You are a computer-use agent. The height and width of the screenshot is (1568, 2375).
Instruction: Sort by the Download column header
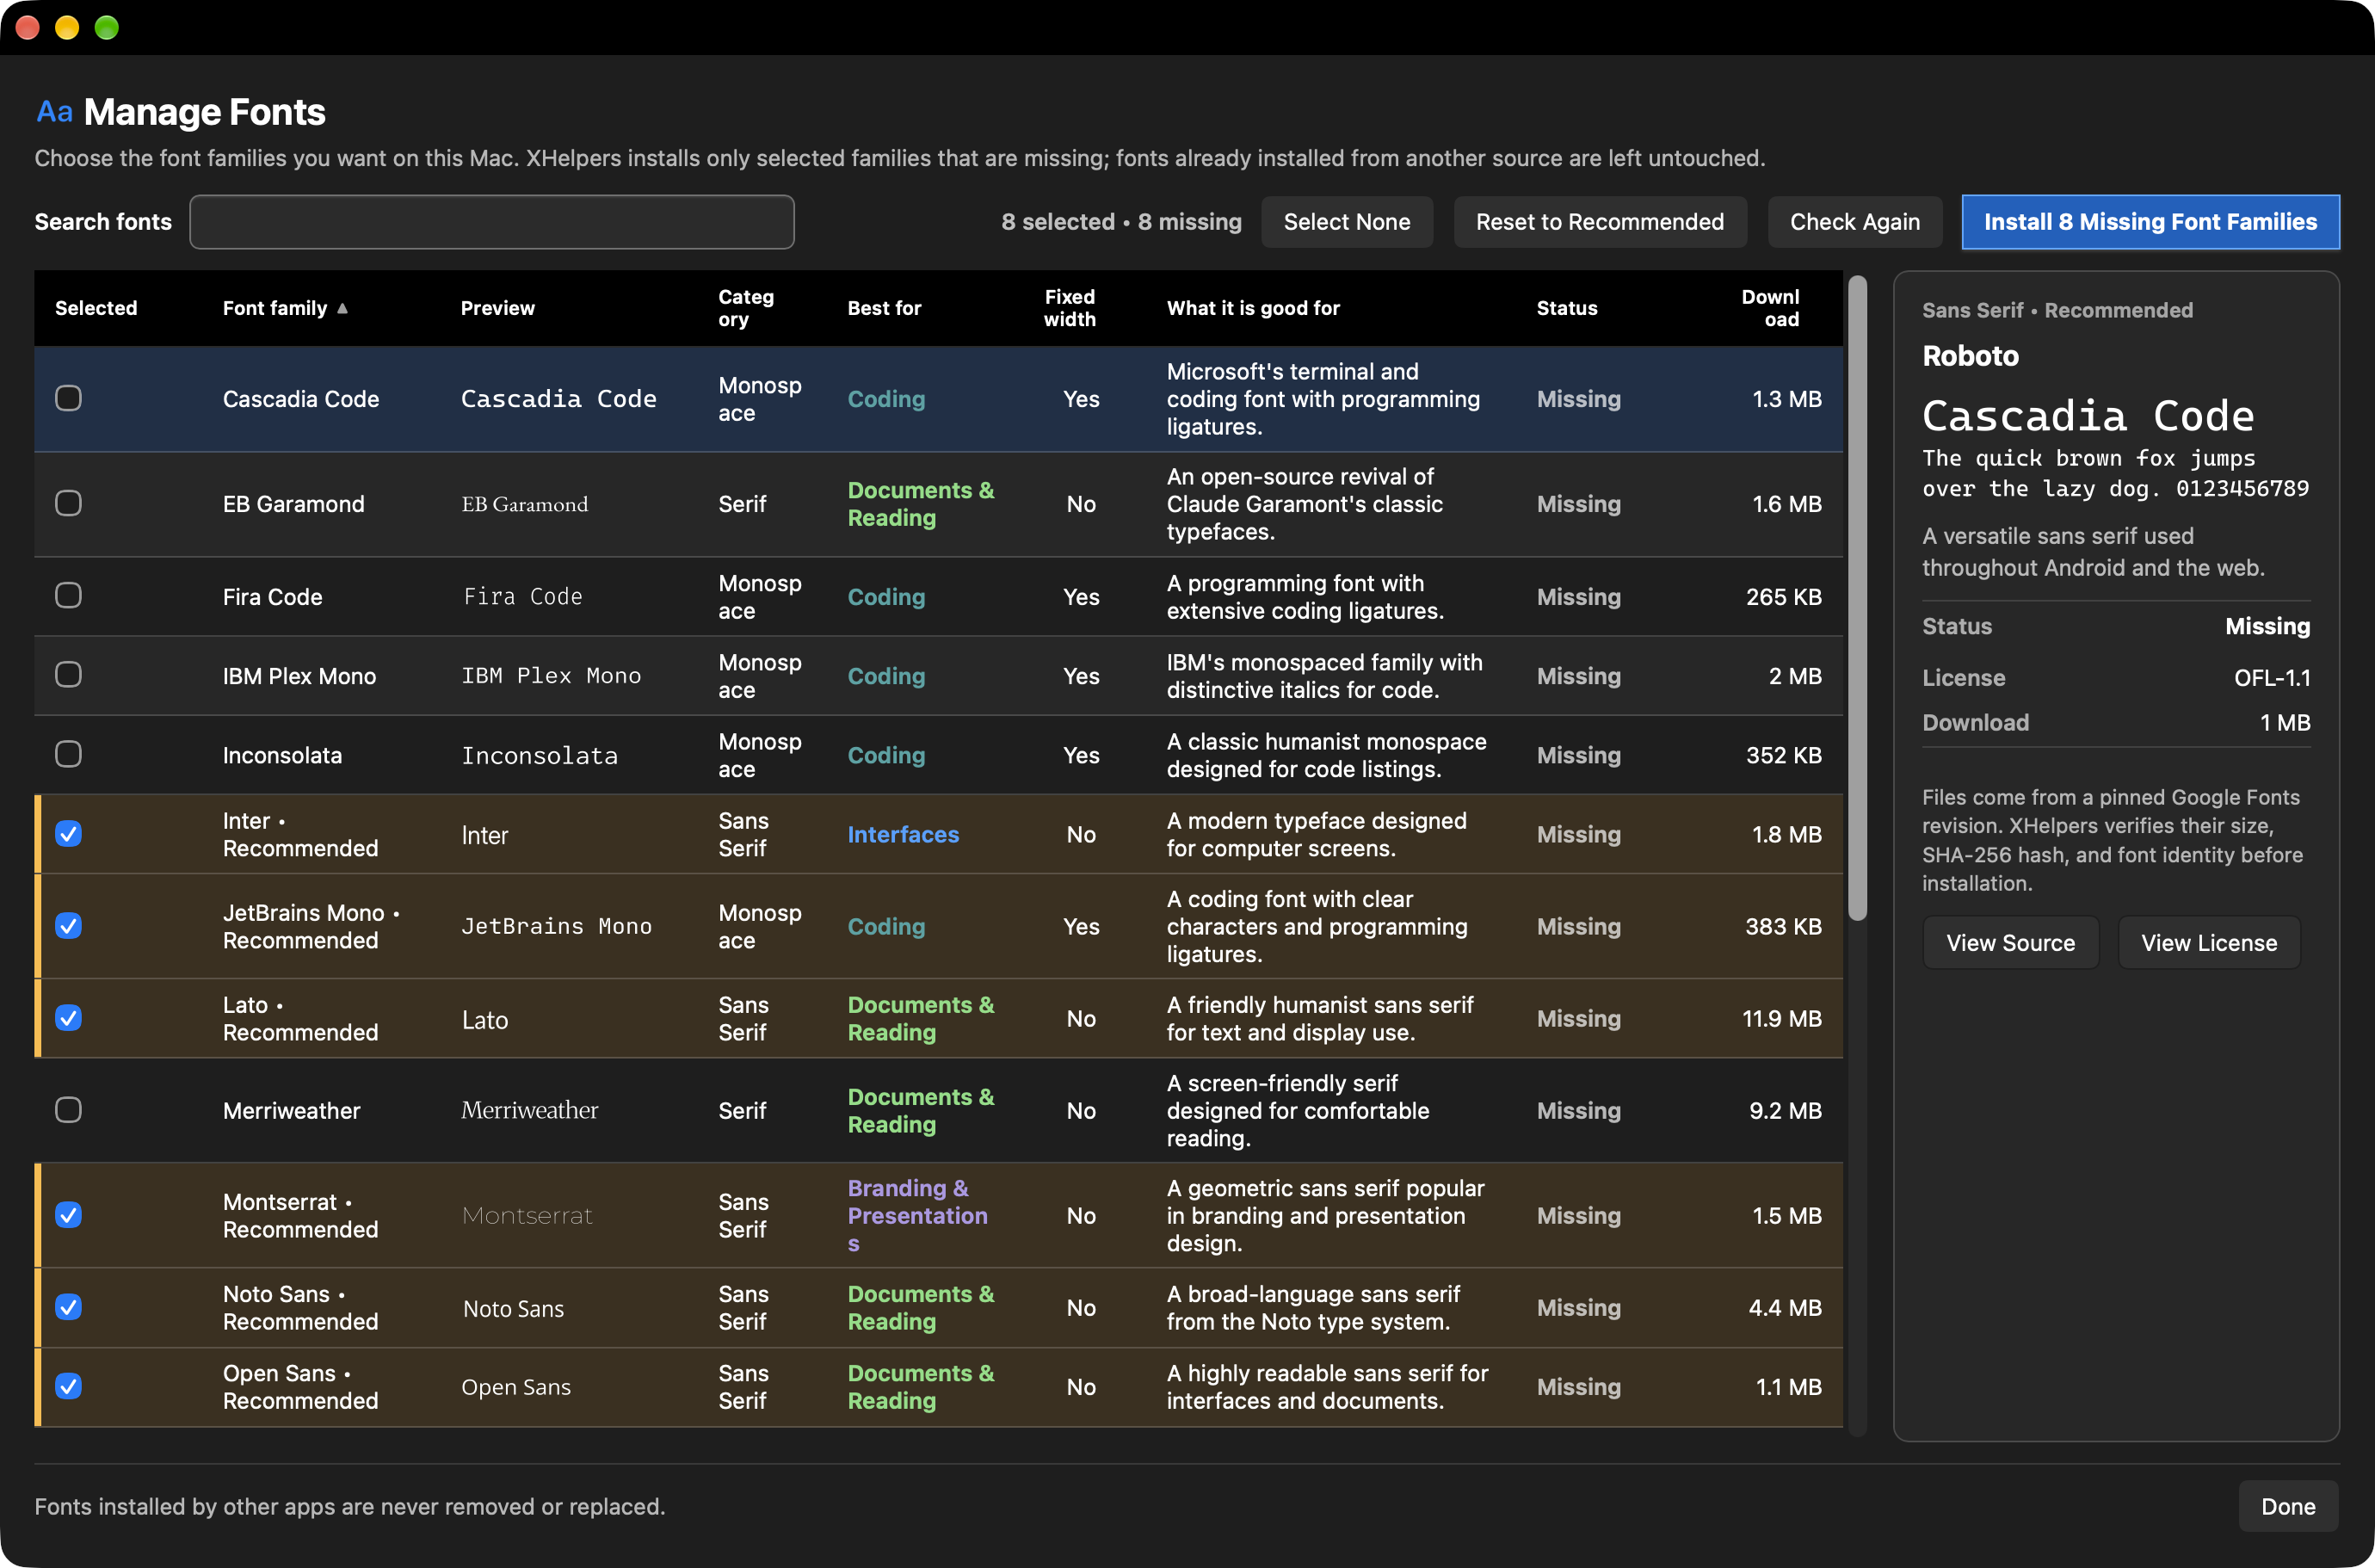coord(1770,308)
